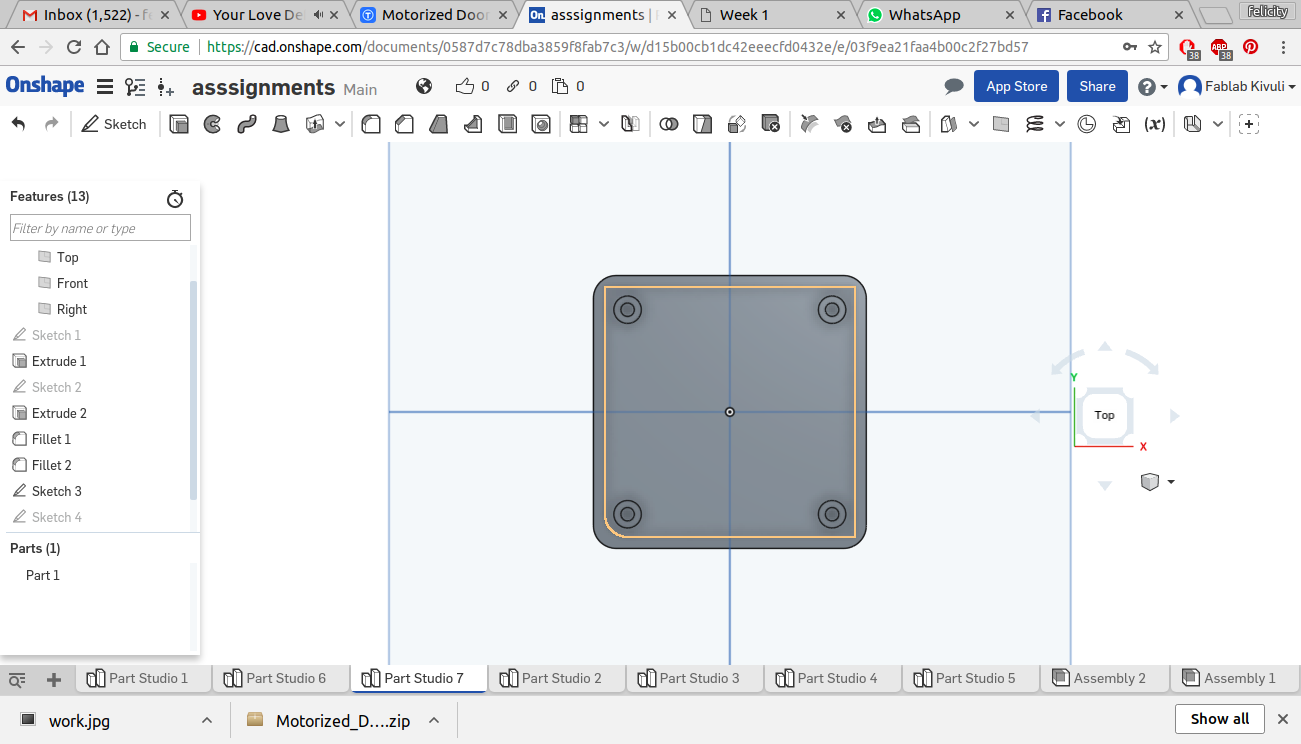Select Extrude 2 in the feature list
1301x744 pixels.
pos(59,413)
